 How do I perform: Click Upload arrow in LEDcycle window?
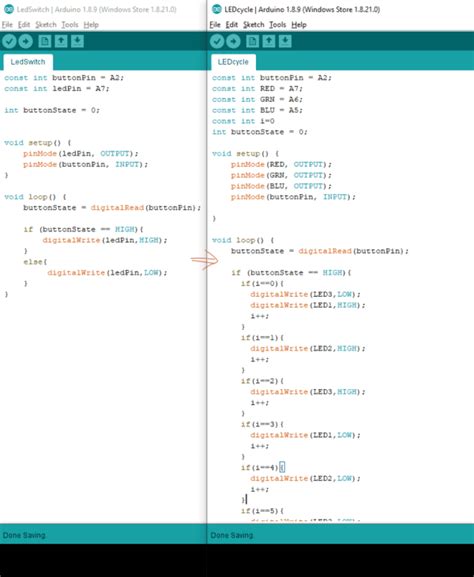point(233,41)
